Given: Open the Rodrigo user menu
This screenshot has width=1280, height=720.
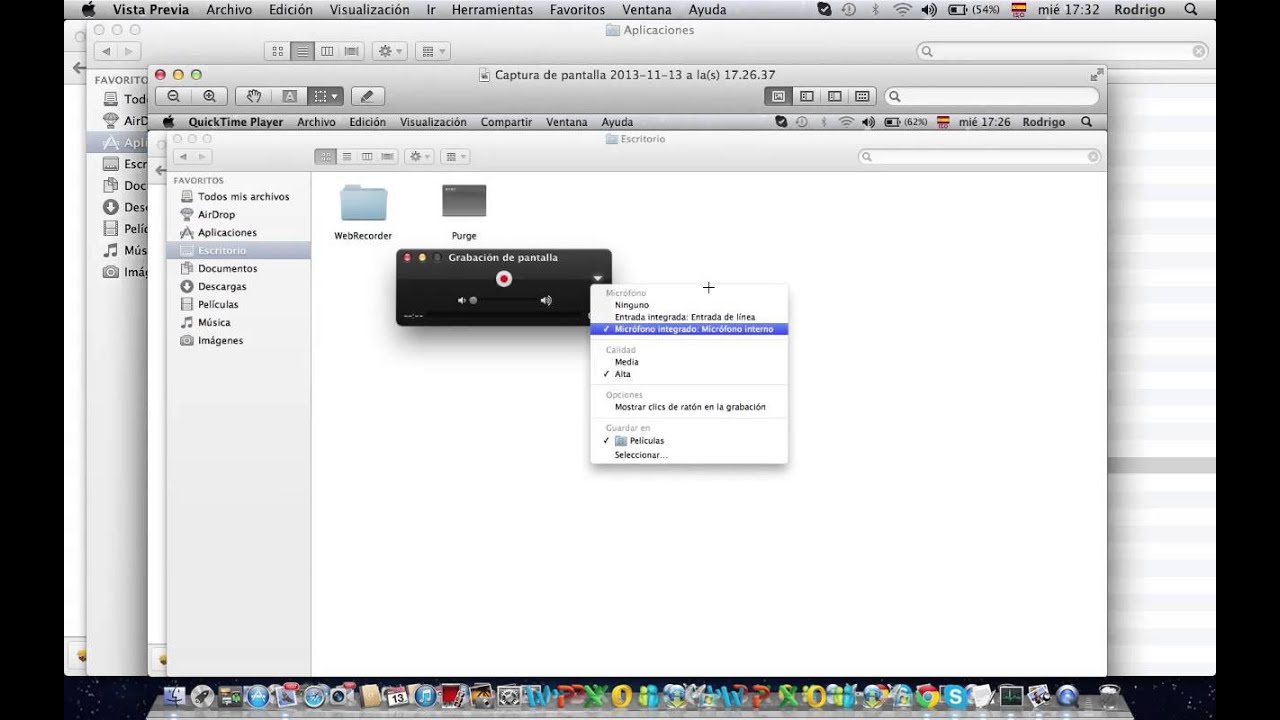Looking at the screenshot, I should click(1139, 9).
